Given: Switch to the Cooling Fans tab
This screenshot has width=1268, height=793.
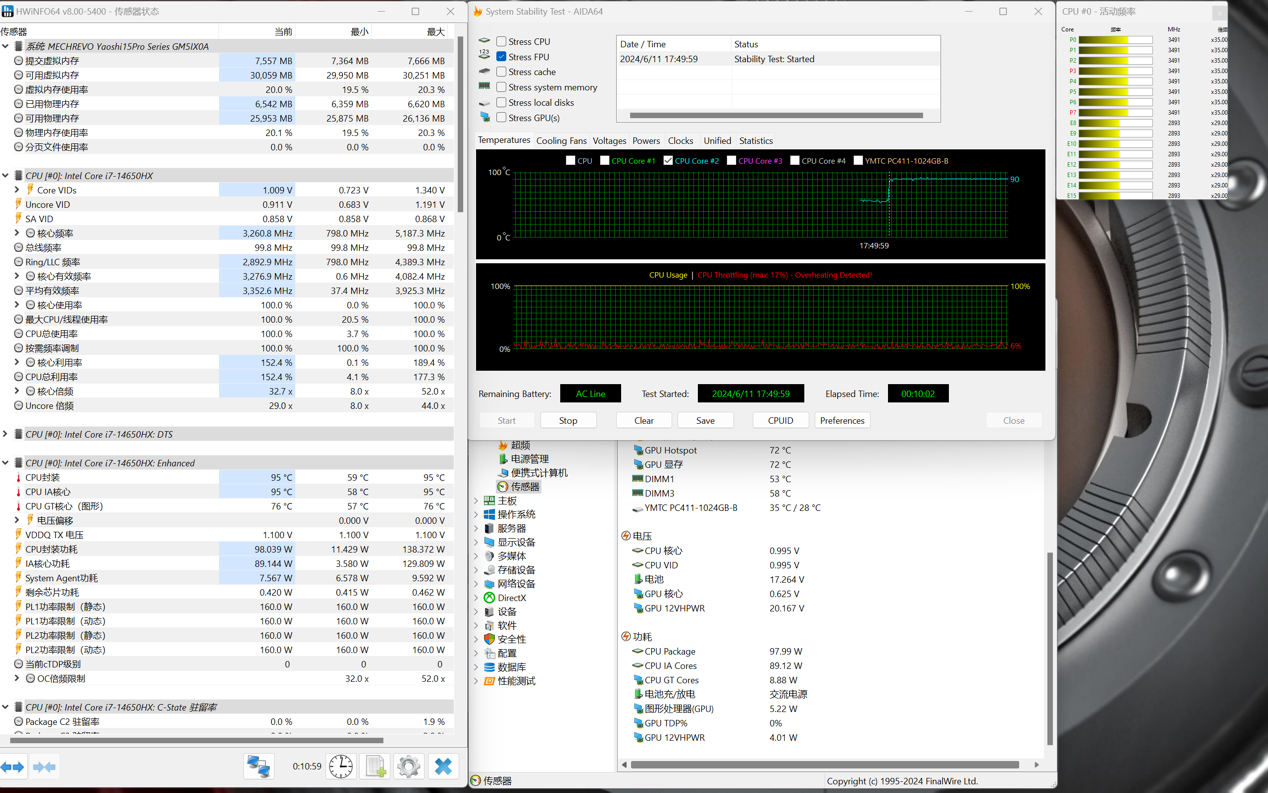Looking at the screenshot, I should pos(561,141).
